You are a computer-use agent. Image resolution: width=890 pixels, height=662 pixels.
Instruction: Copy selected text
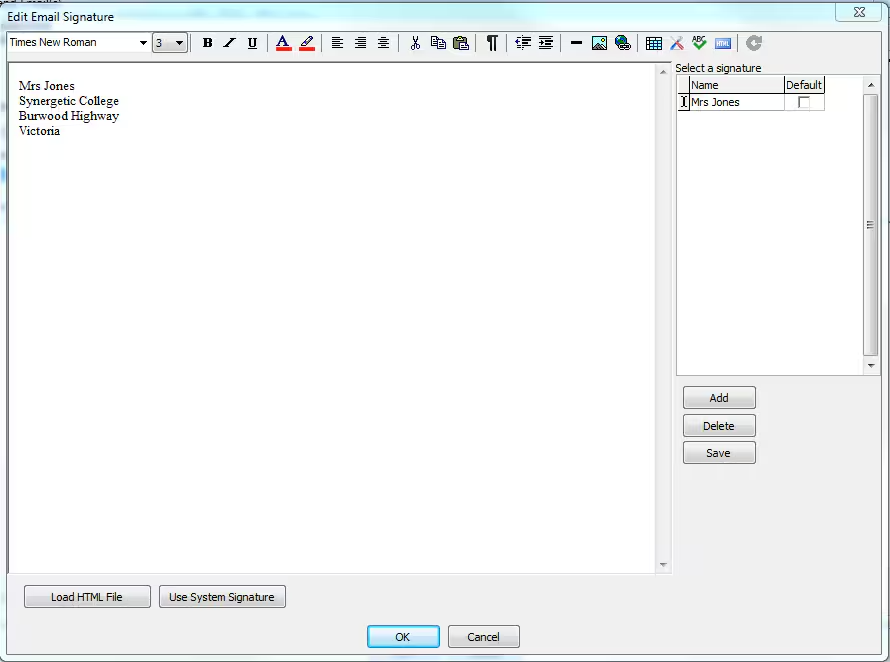(438, 43)
